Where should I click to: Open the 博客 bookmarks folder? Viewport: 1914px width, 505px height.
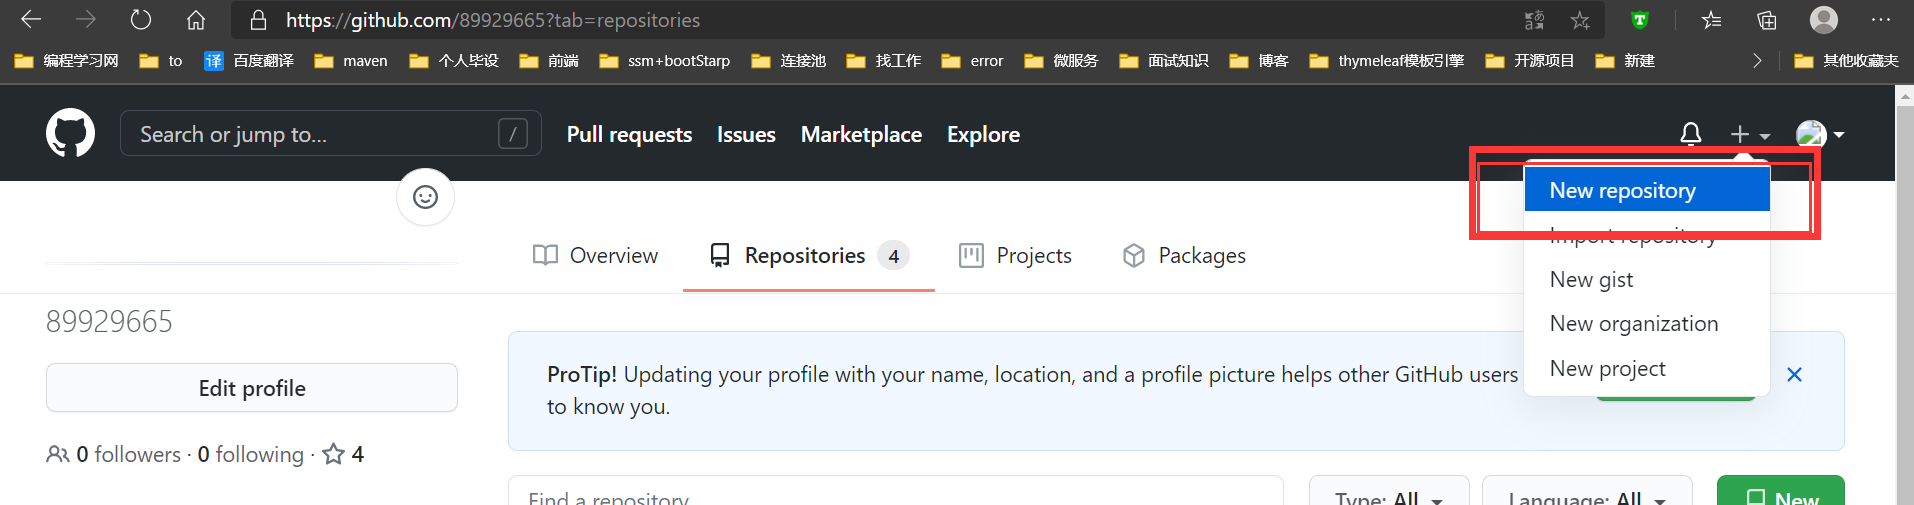click(1259, 61)
